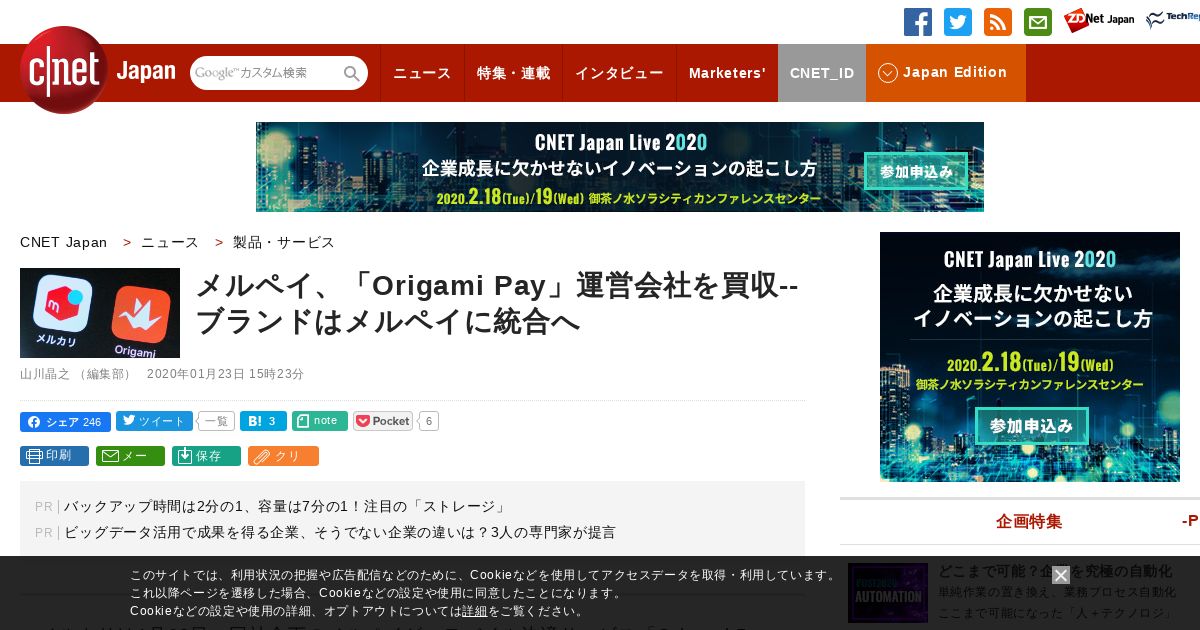Email the article with メール button
Viewport: 1200px width, 630px height.
click(130, 456)
